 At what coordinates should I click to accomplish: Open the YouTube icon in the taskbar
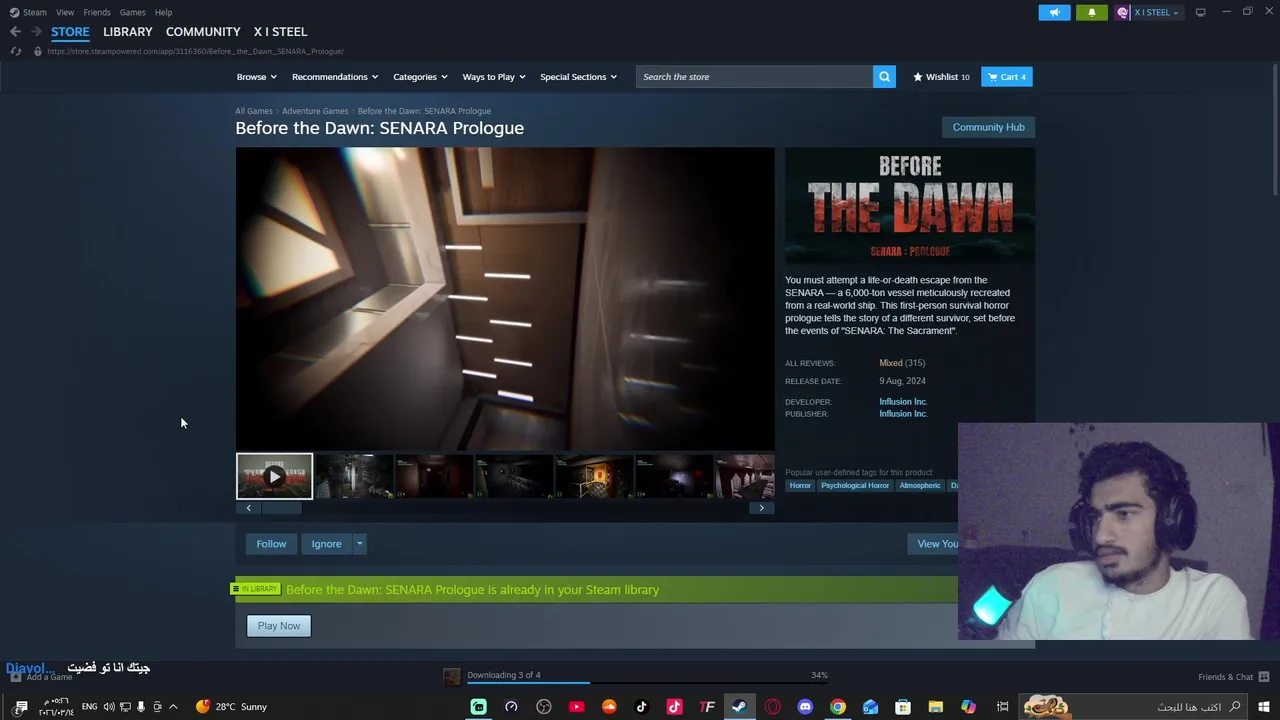click(576, 707)
